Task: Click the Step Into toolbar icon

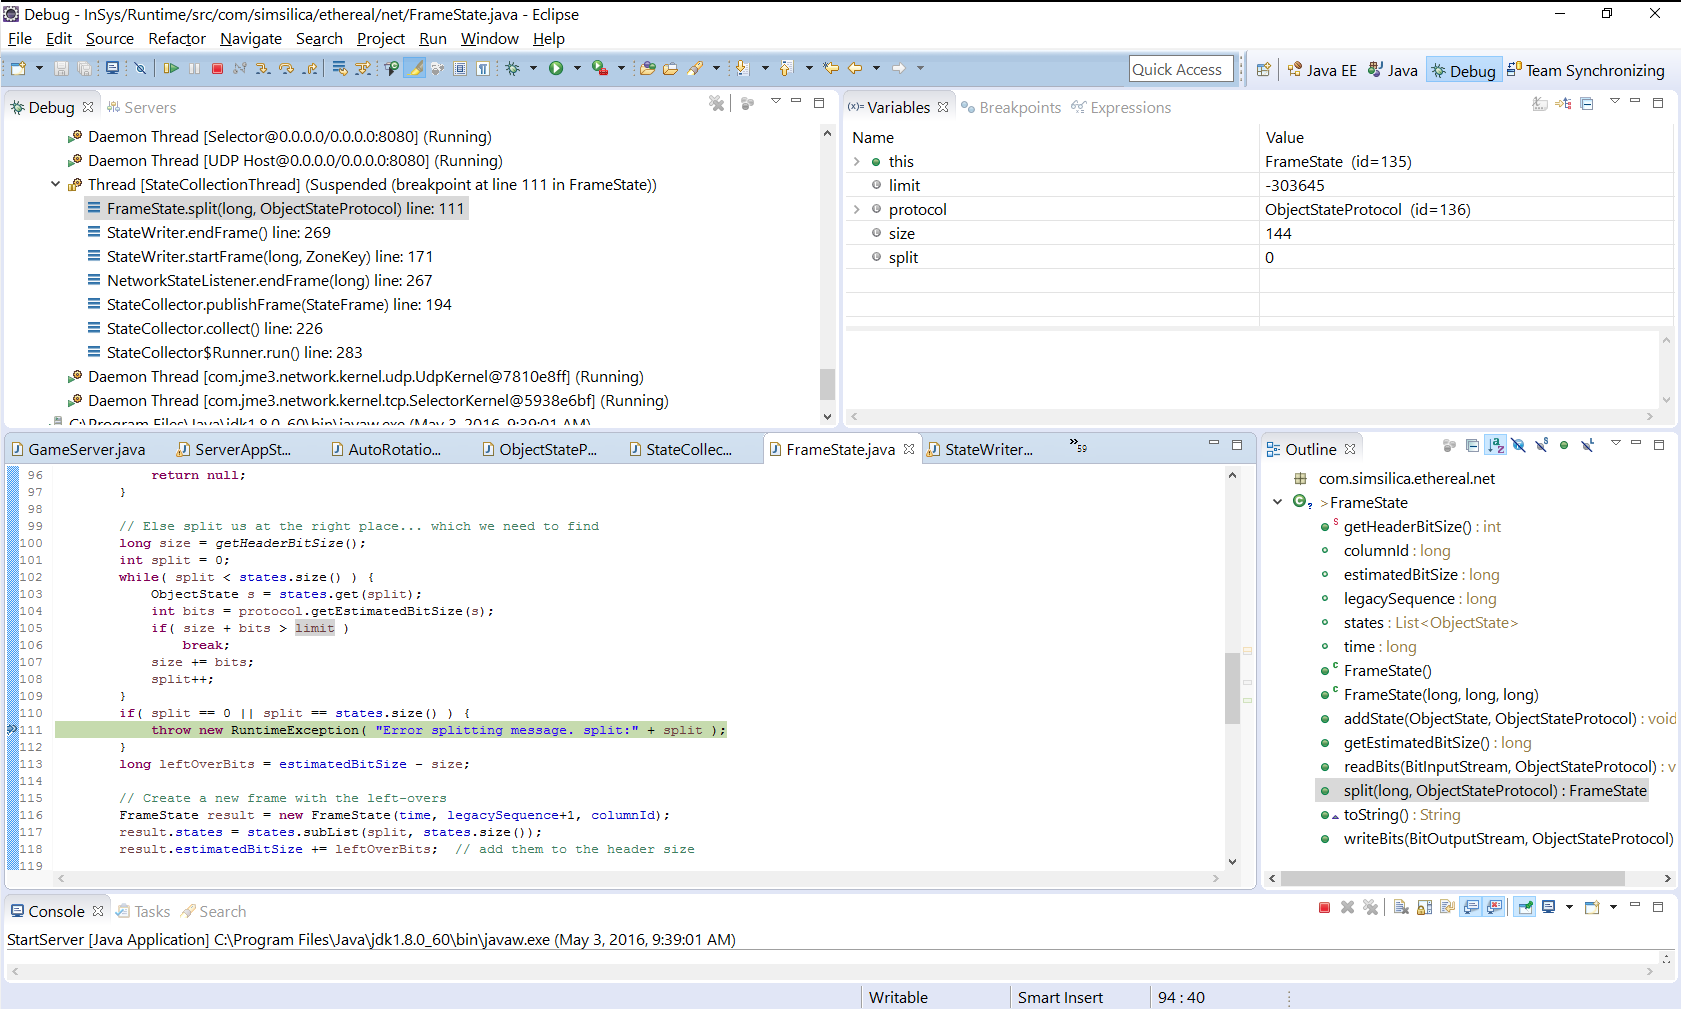Action: point(262,69)
